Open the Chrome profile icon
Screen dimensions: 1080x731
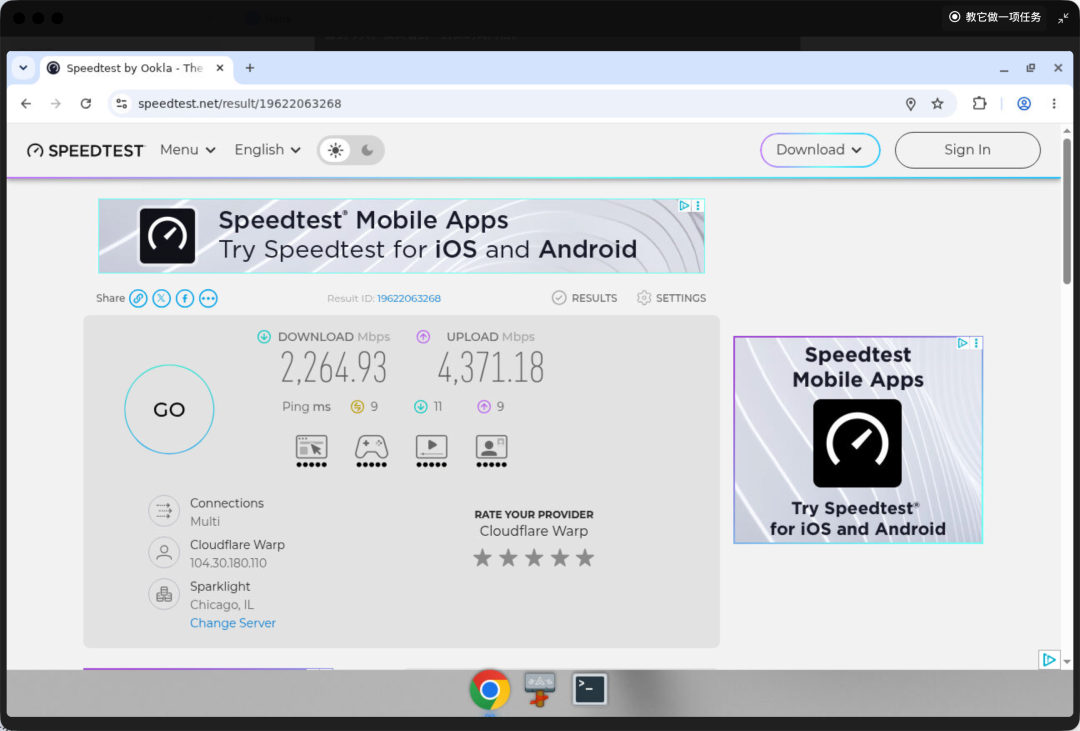tap(1024, 104)
